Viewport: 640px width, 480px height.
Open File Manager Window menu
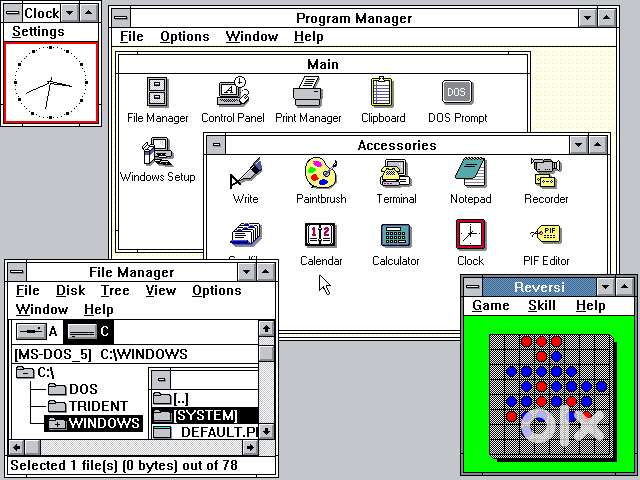click(x=42, y=309)
